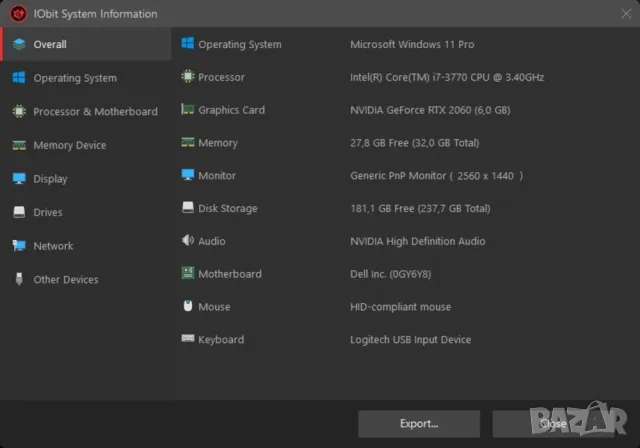Click the Memory label in the main list

coord(218,143)
